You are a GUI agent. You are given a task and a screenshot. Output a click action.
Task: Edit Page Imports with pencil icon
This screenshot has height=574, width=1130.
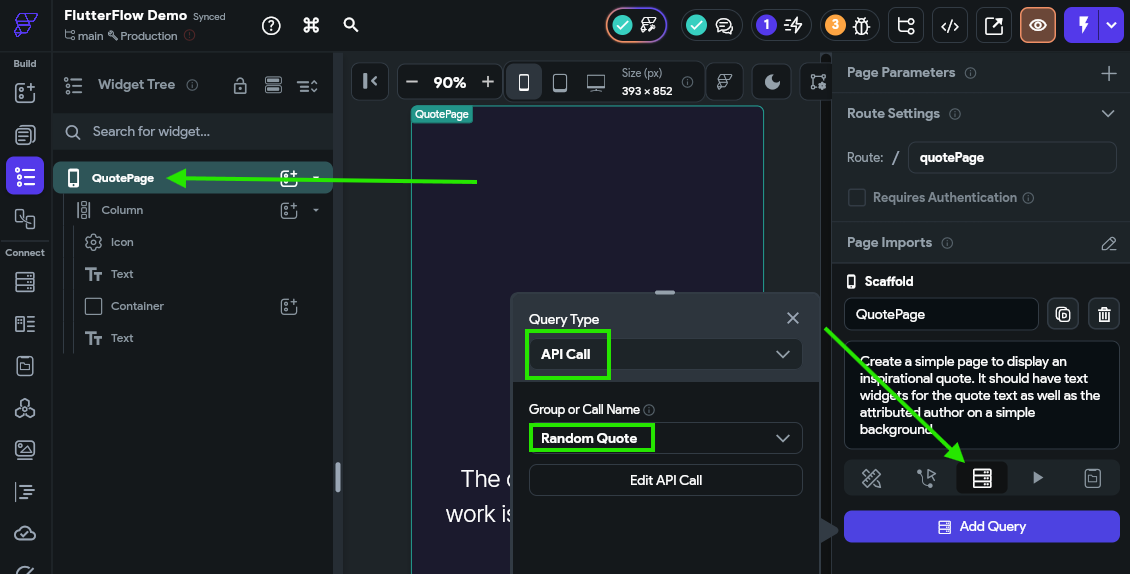coord(1108,244)
